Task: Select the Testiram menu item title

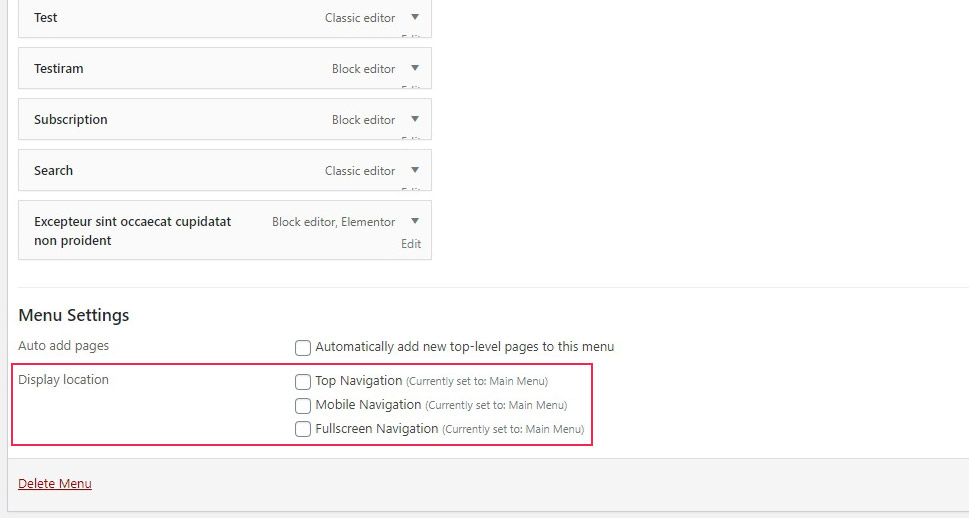Action: (59, 69)
